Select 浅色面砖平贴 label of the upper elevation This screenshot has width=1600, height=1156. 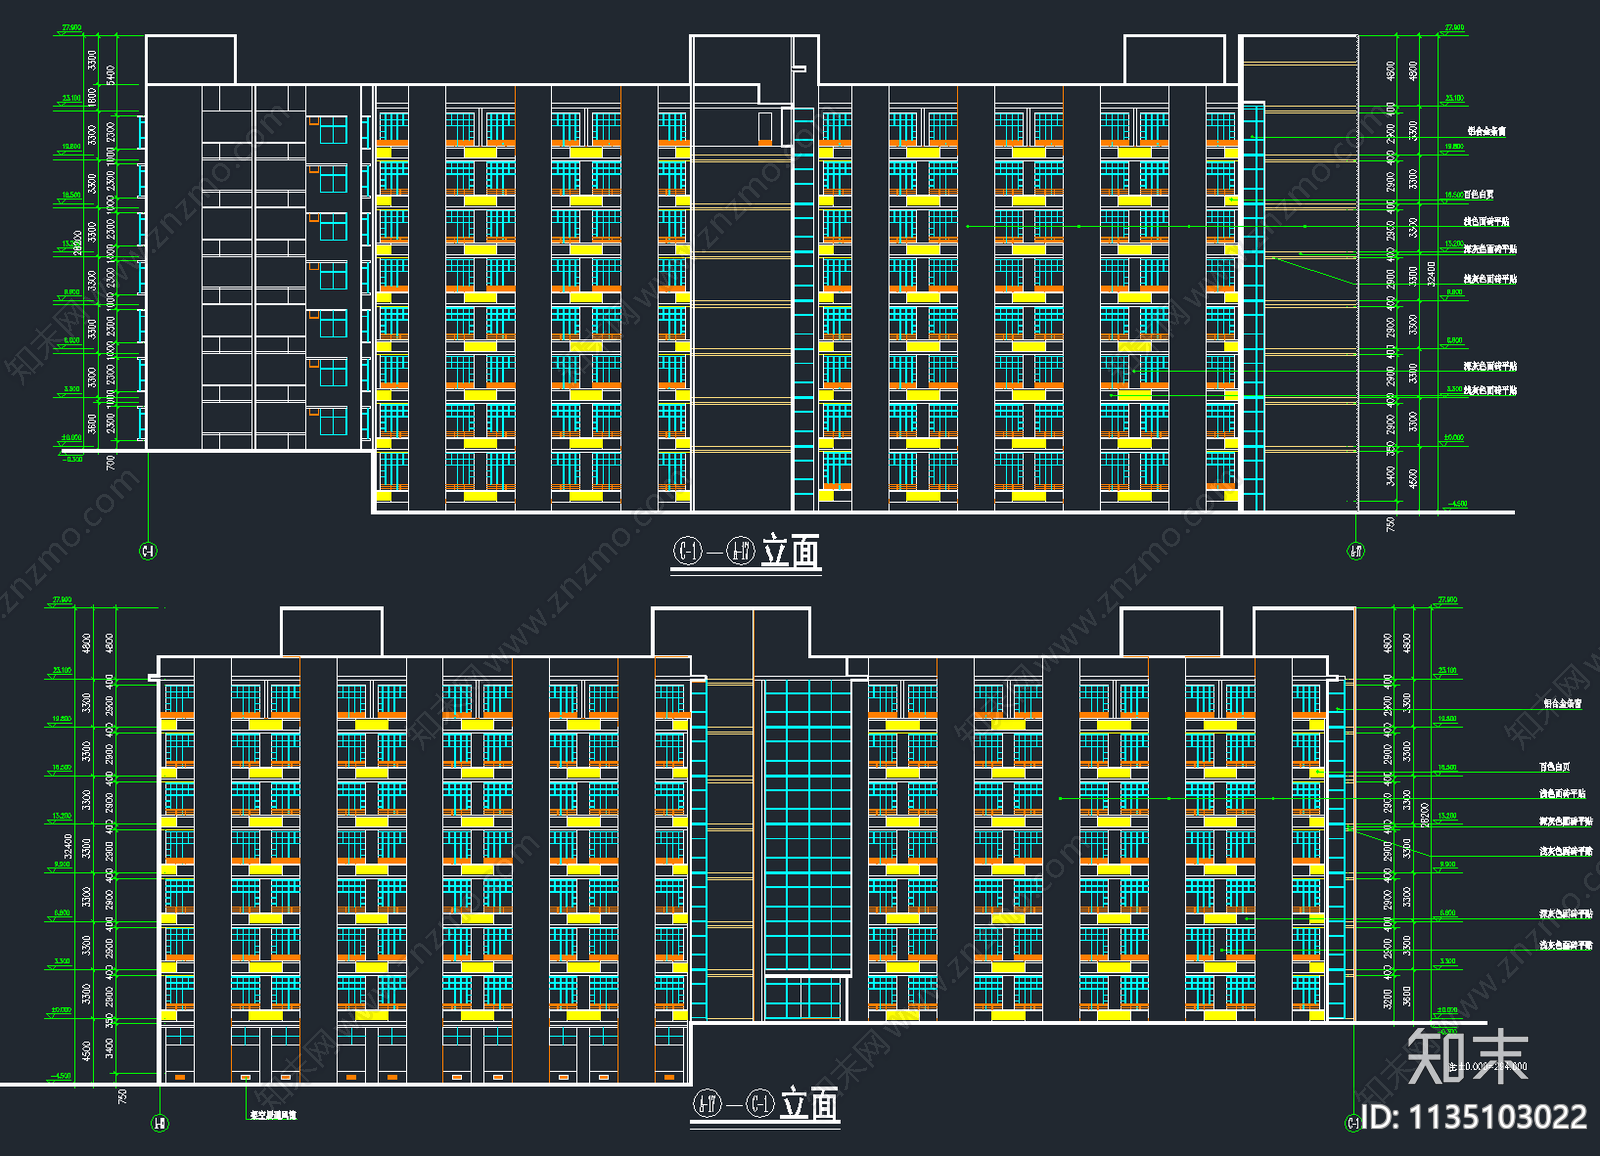pyautogui.click(x=1487, y=222)
